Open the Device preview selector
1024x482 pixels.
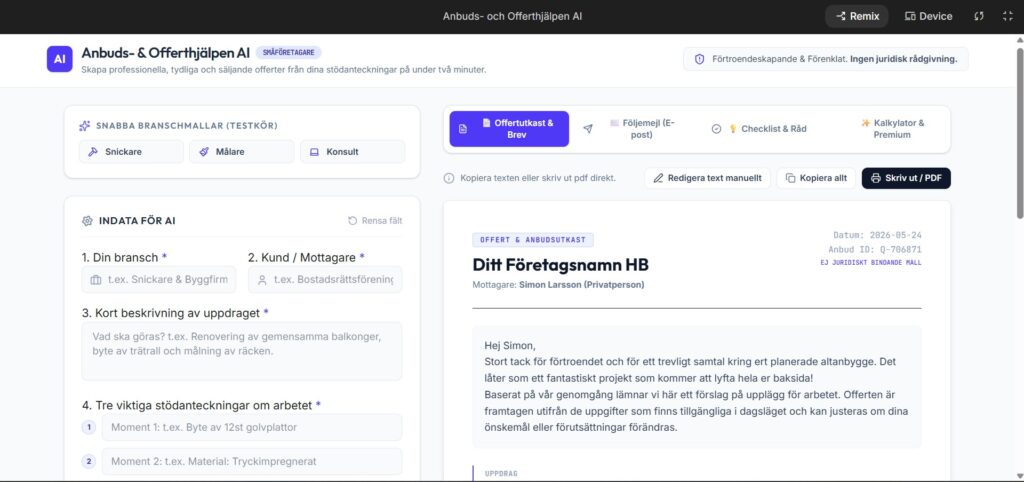coord(928,16)
